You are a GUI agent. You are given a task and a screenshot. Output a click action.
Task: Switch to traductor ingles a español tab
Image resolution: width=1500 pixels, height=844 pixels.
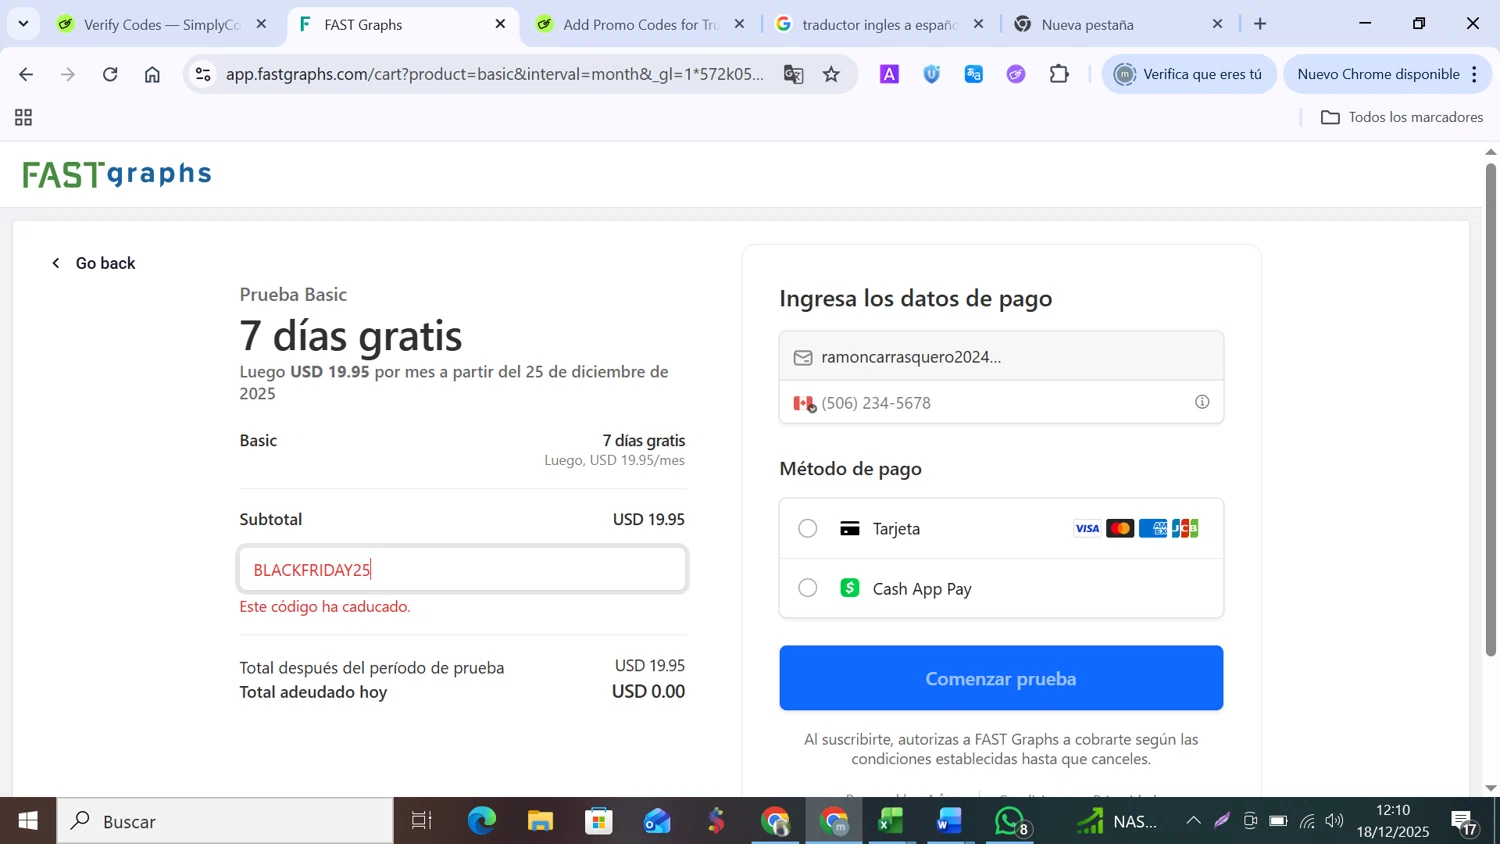[880, 24]
